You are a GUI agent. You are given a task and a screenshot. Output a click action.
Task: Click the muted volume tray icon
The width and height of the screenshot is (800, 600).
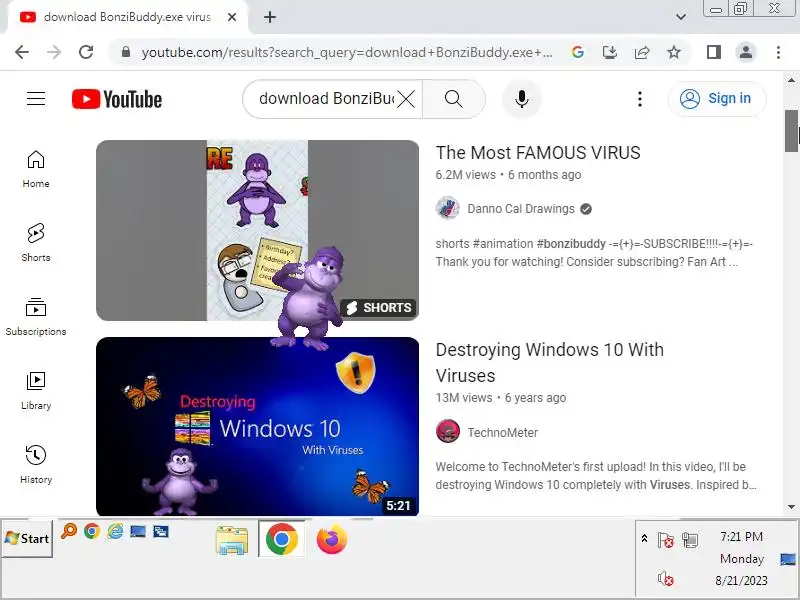pos(665,579)
